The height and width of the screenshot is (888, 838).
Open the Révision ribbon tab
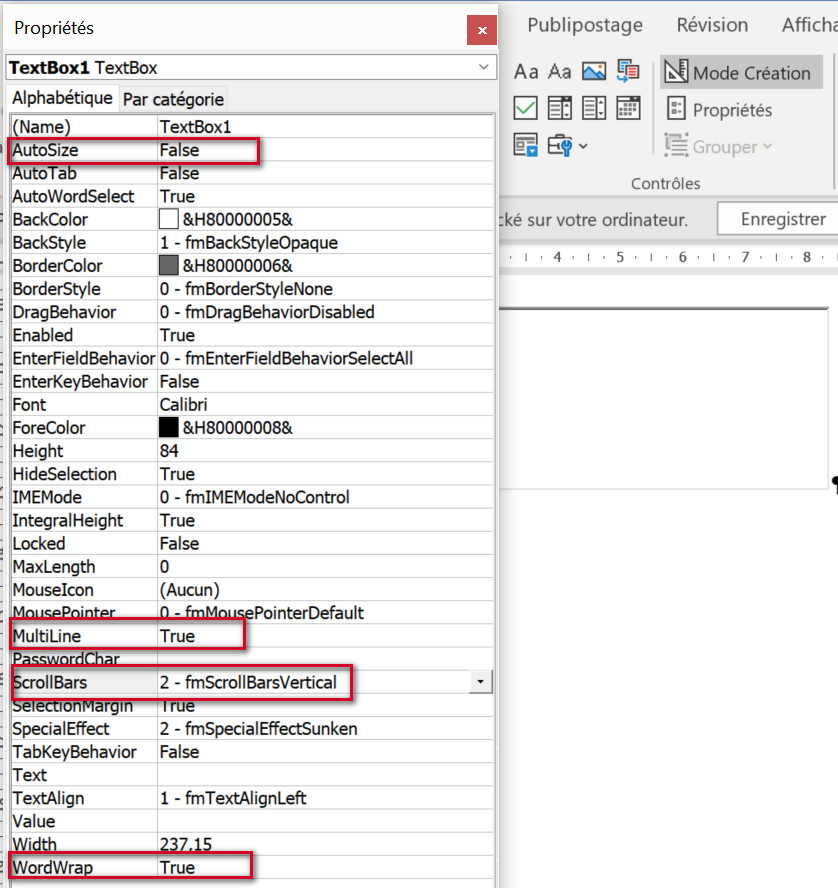pyautogui.click(x=712, y=25)
